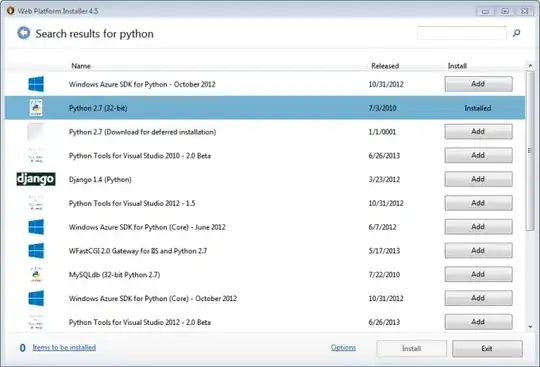The width and height of the screenshot is (540, 367).
Task: Click Windows icon for Azure SDK October 2012
Action: (36, 84)
